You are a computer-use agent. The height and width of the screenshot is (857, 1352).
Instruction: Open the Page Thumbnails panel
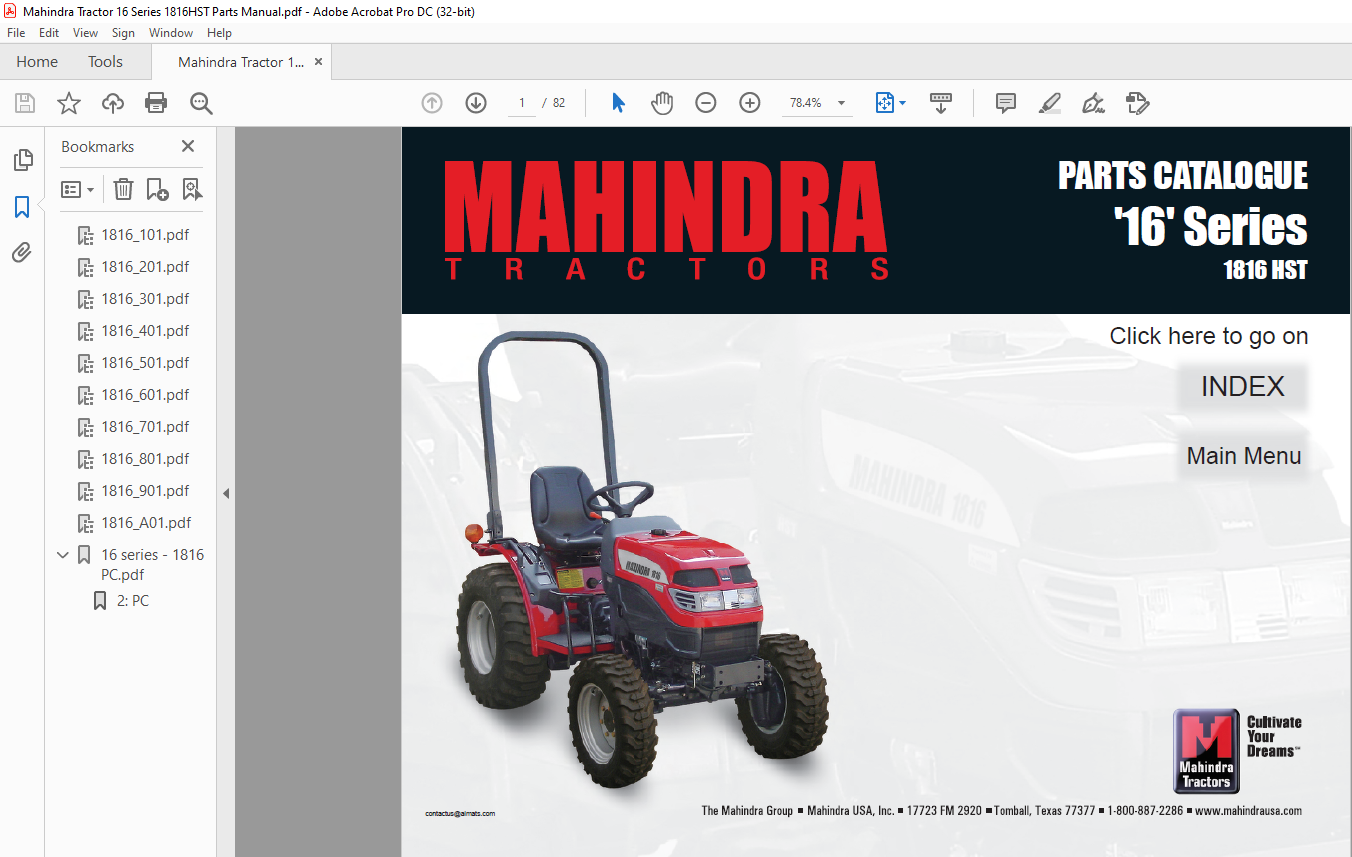(22, 160)
